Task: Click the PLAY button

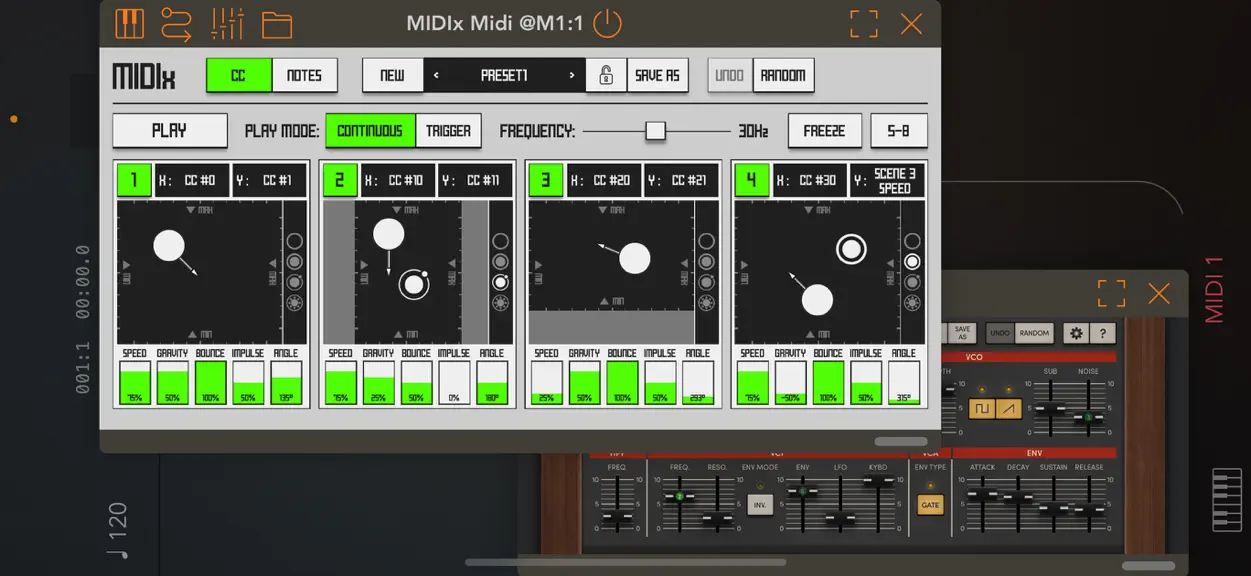Action: (x=170, y=131)
